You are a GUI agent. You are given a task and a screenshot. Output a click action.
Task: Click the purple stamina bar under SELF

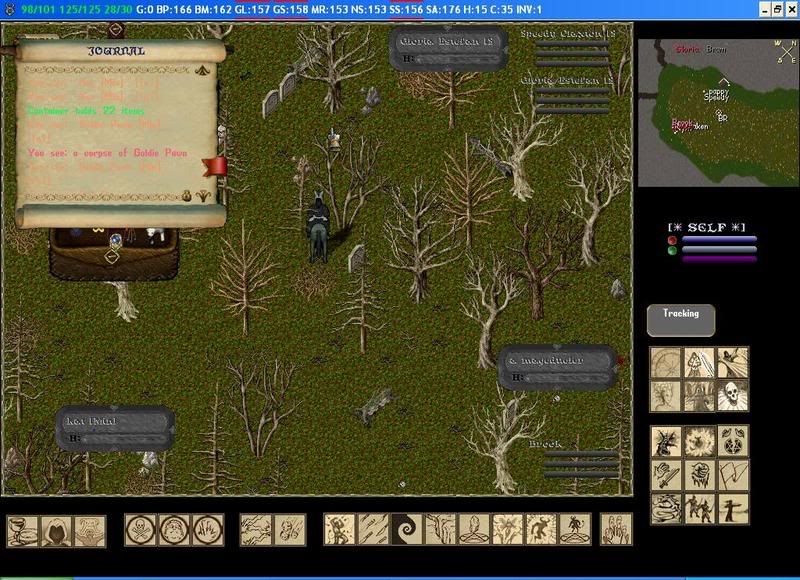point(719,259)
